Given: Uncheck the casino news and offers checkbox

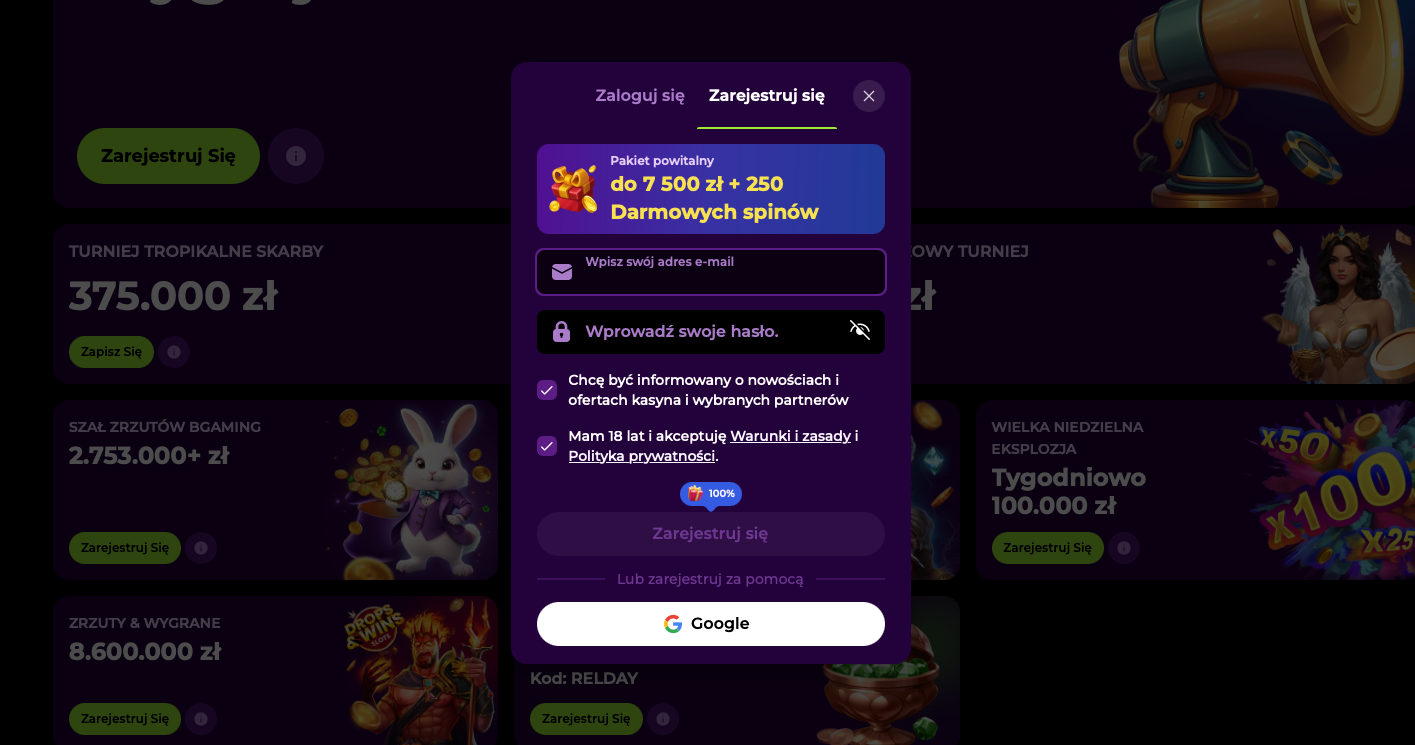Looking at the screenshot, I should coord(547,390).
